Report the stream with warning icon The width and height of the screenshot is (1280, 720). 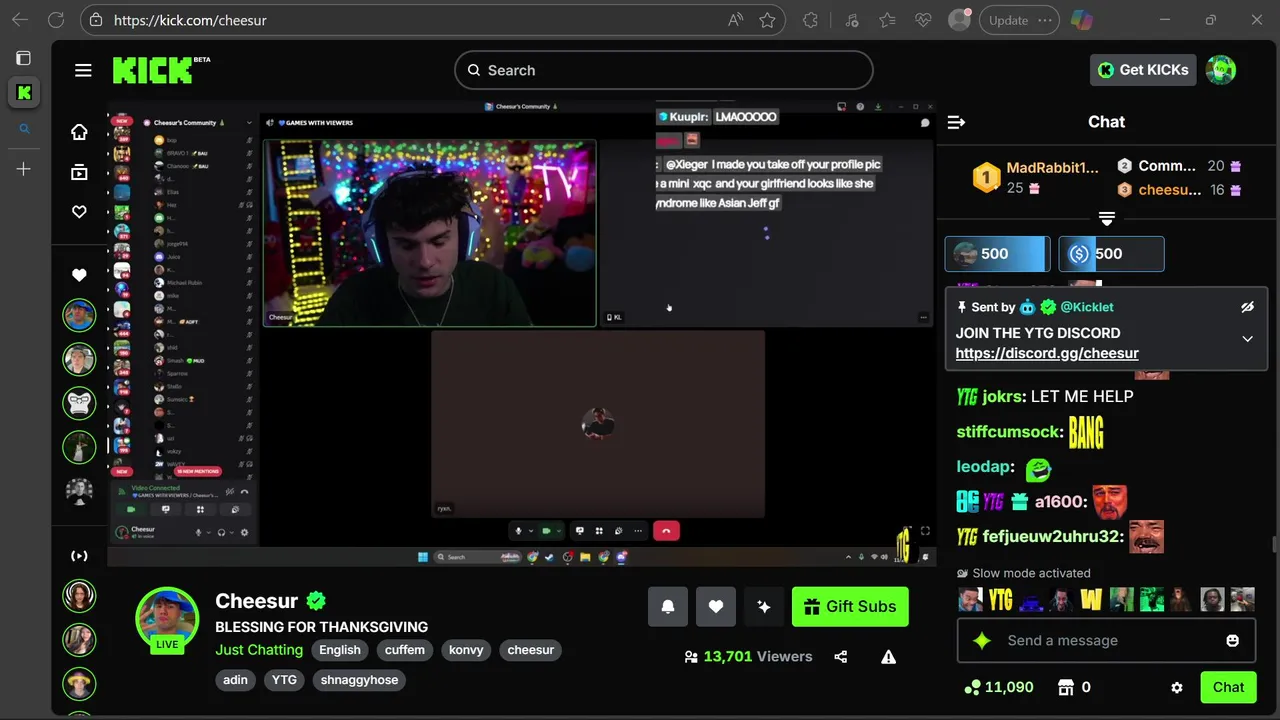point(888,657)
